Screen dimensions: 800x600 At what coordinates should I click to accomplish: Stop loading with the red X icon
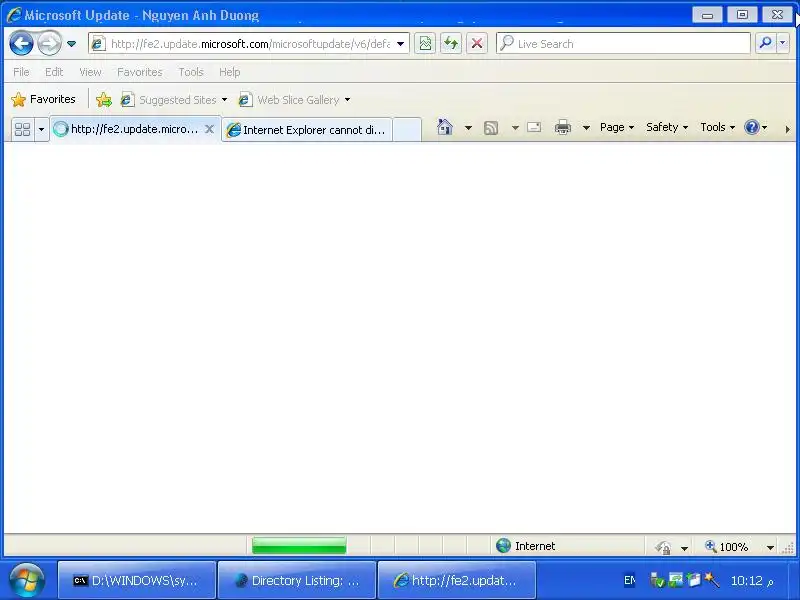(477, 44)
